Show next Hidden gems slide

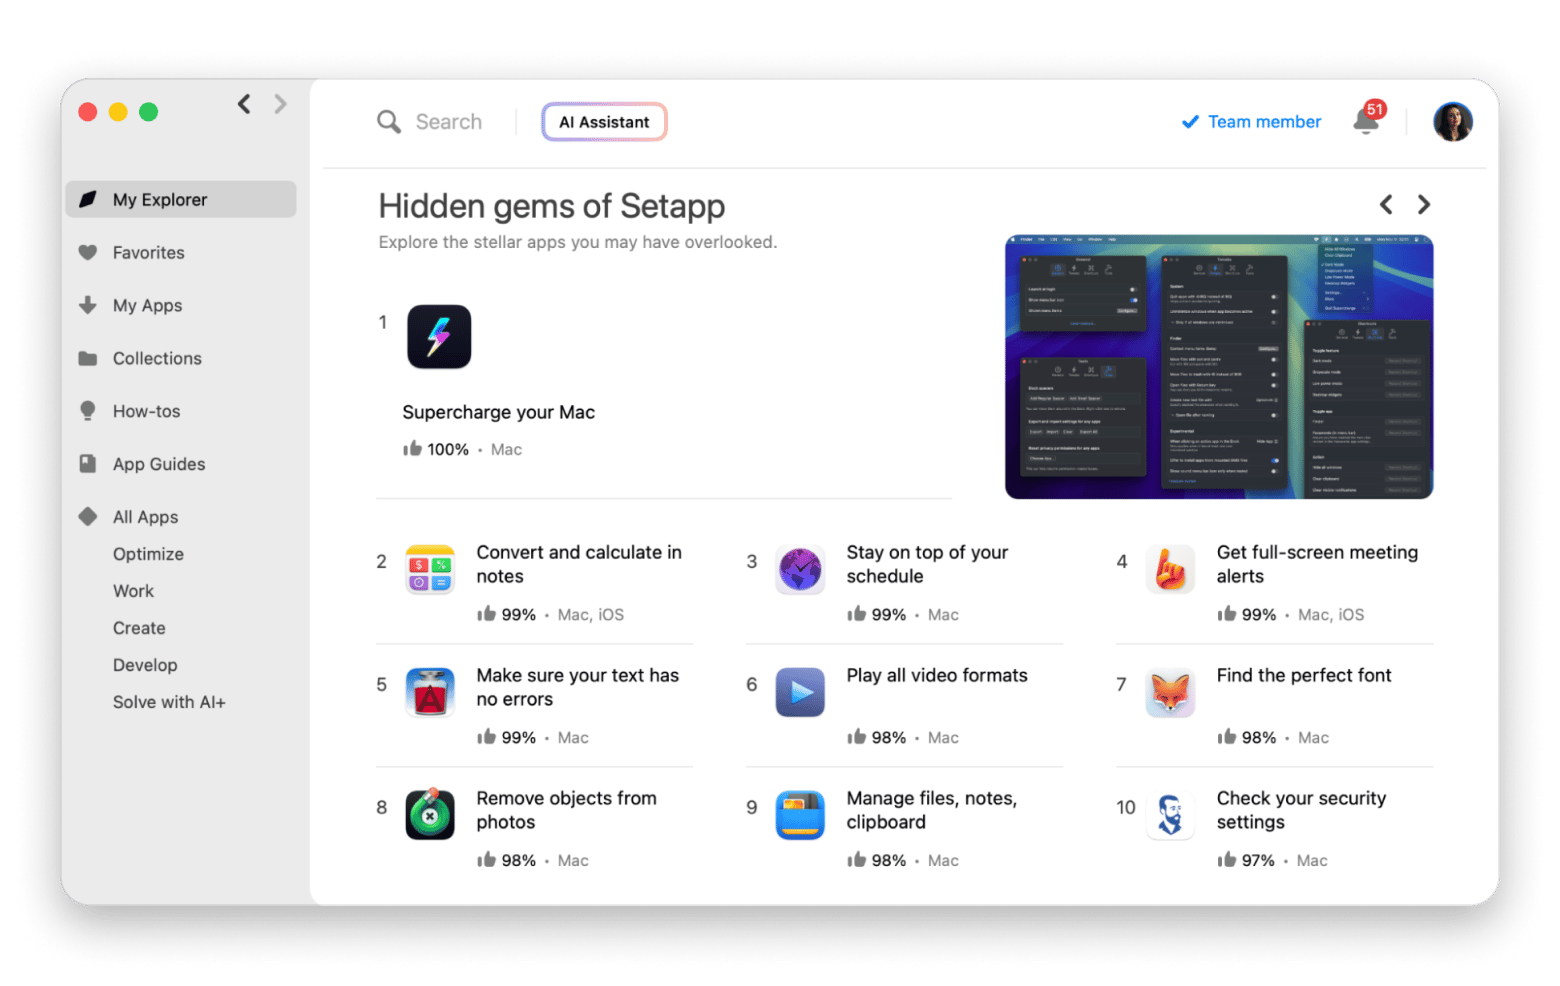tap(1424, 205)
